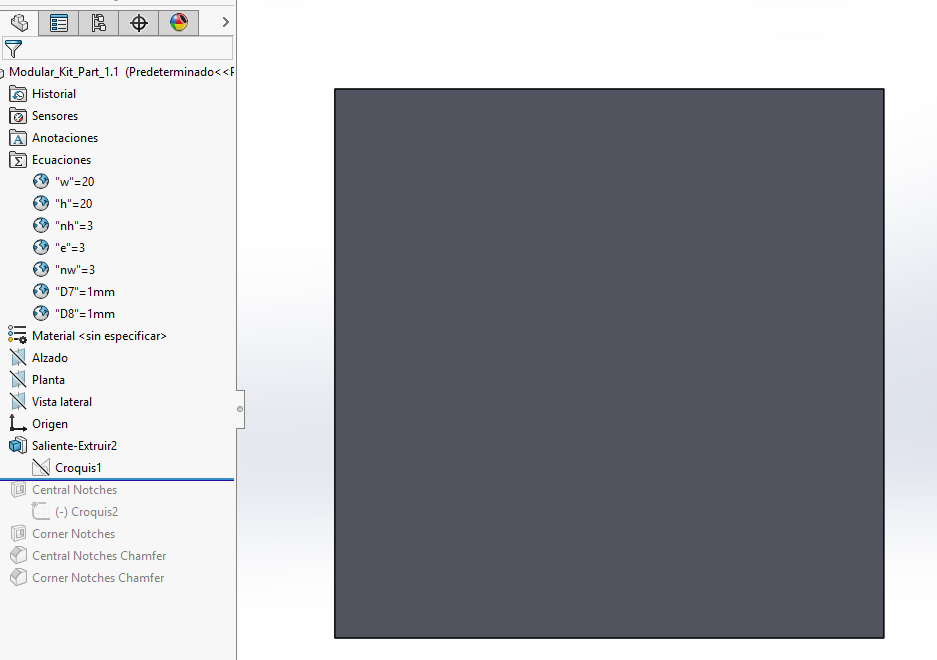Select Material <sin especificar> item
This screenshot has width=937, height=660.
[99, 336]
